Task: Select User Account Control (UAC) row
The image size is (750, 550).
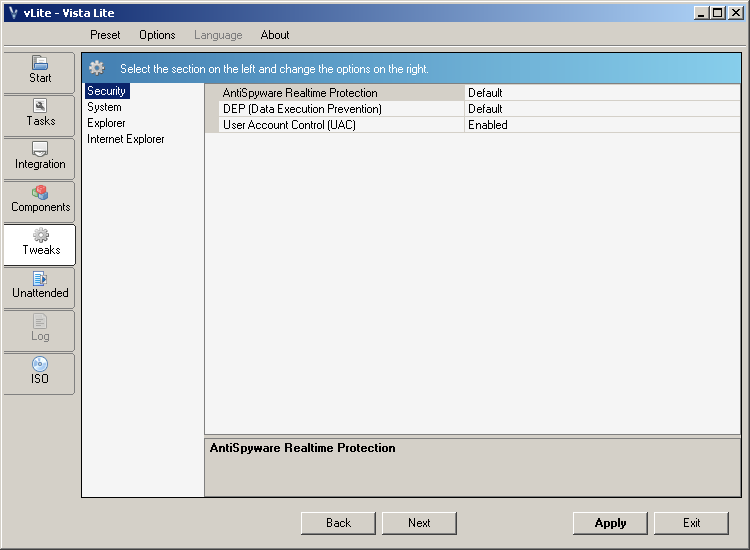Action: [x=473, y=125]
